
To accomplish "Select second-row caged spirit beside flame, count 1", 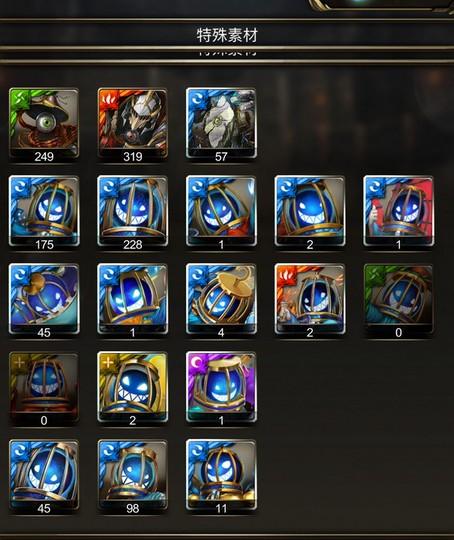I will click(x=221, y=212).
